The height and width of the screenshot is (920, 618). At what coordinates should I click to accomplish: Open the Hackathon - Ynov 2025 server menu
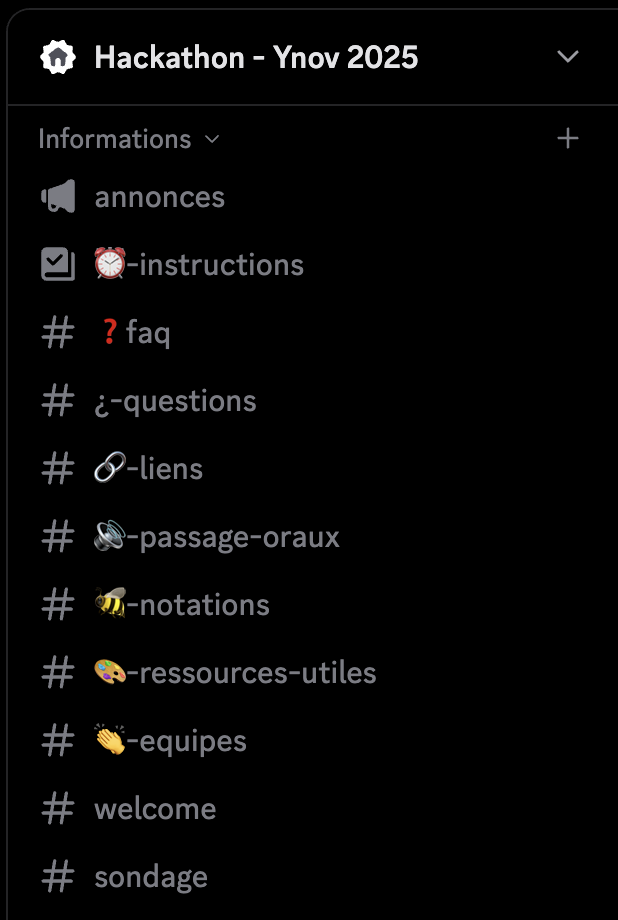click(x=567, y=58)
